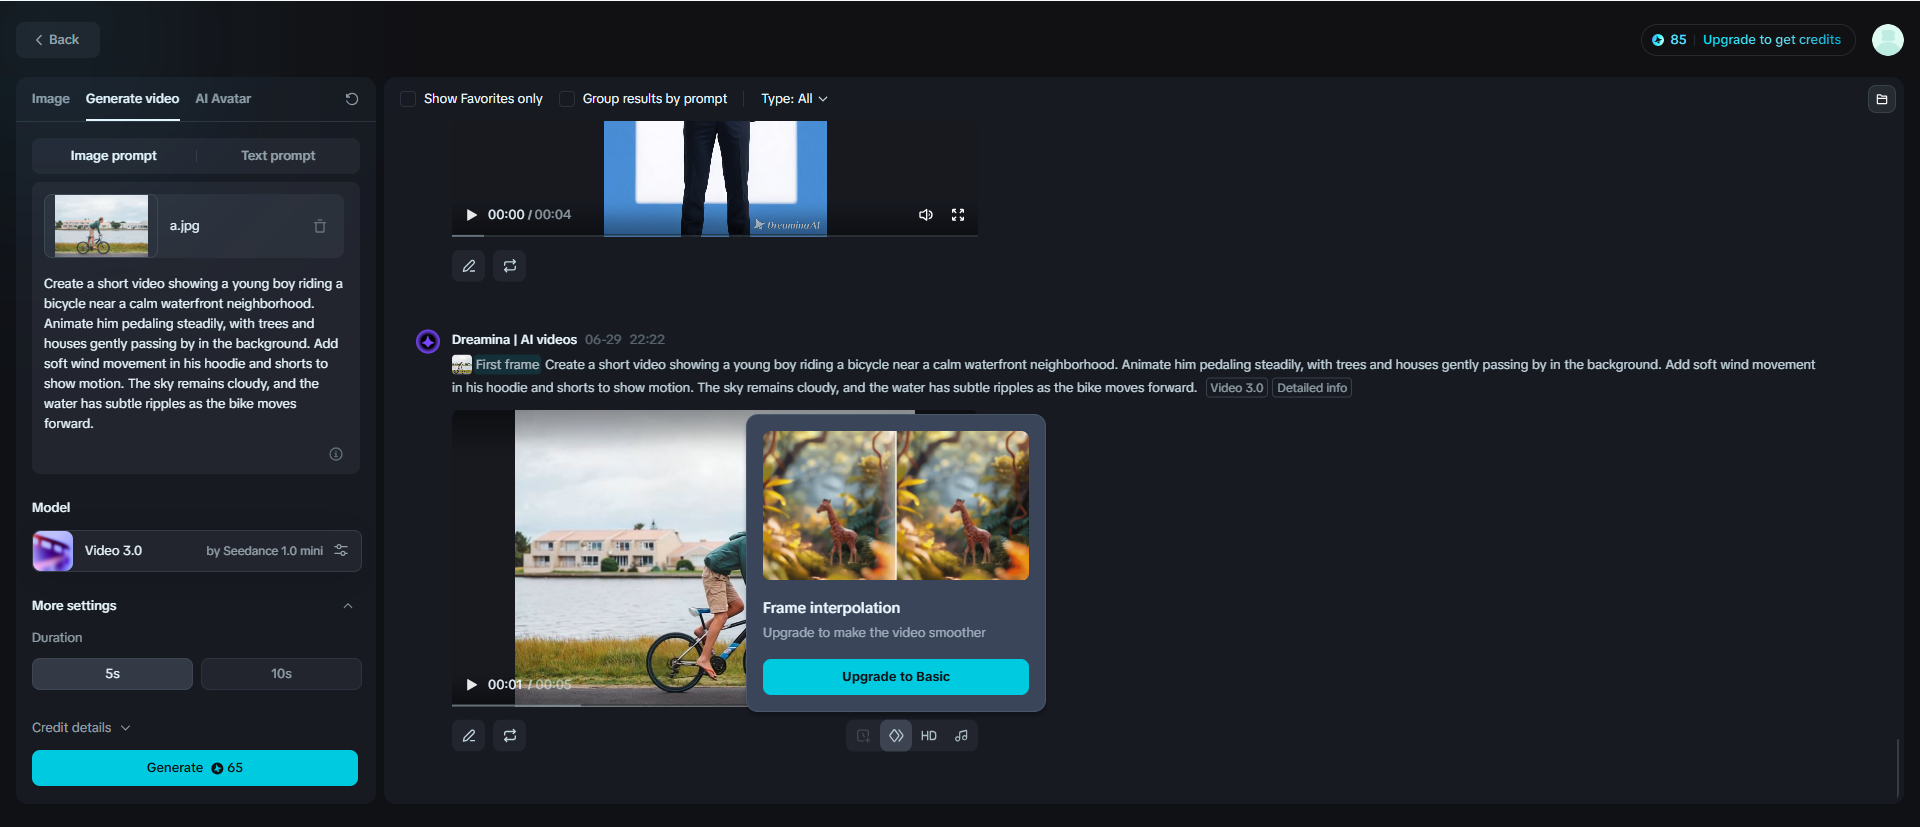Switch to the Image tab
This screenshot has width=1920, height=827.
pyautogui.click(x=50, y=99)
